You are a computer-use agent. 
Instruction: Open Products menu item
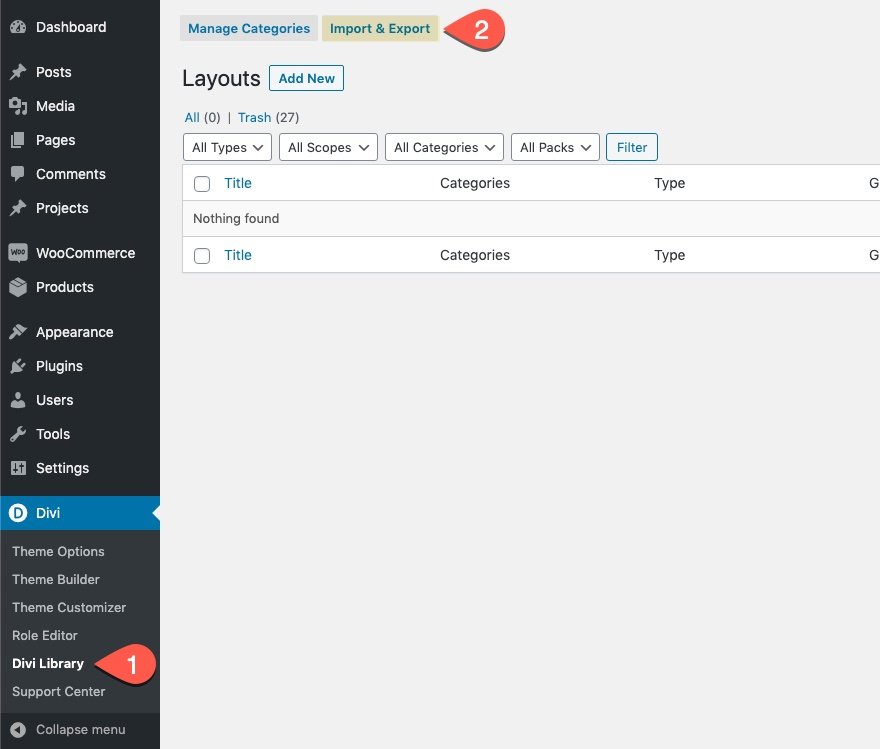coord(80,287)
